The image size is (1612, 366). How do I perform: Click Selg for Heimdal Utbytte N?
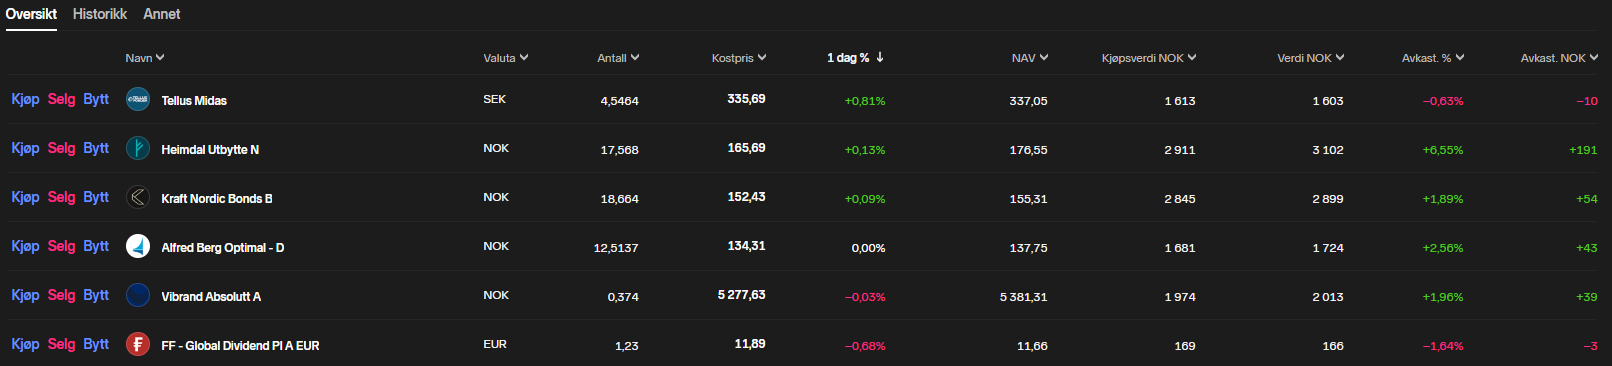click(x=61, y=148)
